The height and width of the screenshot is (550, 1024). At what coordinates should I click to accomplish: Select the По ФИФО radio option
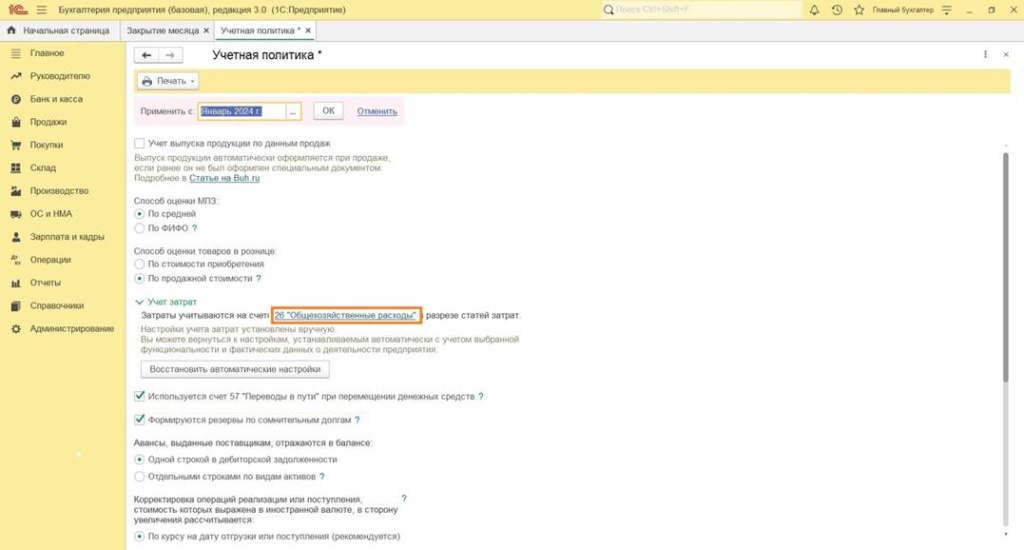139,228
